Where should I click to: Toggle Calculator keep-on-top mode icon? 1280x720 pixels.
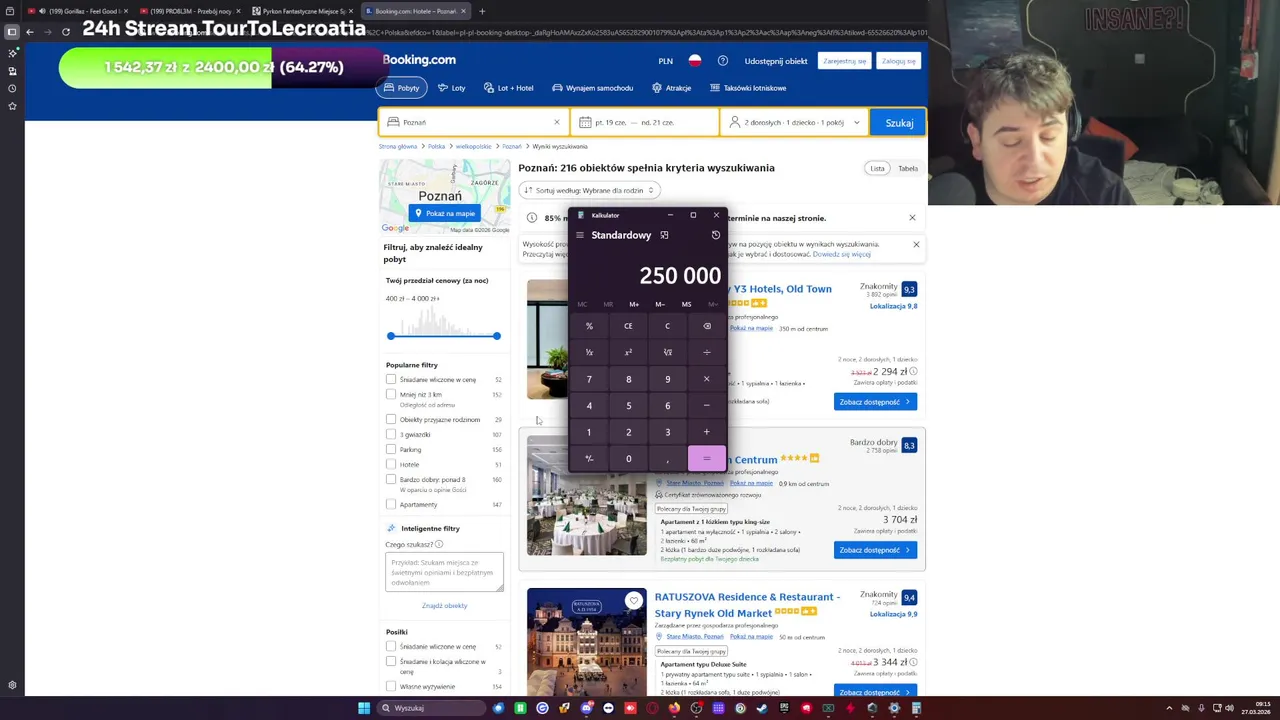664,235
